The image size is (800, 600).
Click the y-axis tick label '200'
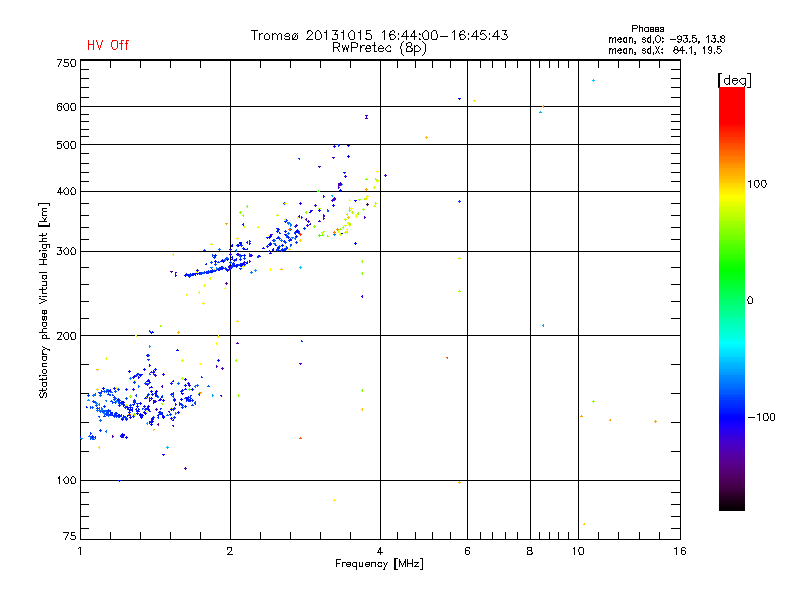point(66,336)
